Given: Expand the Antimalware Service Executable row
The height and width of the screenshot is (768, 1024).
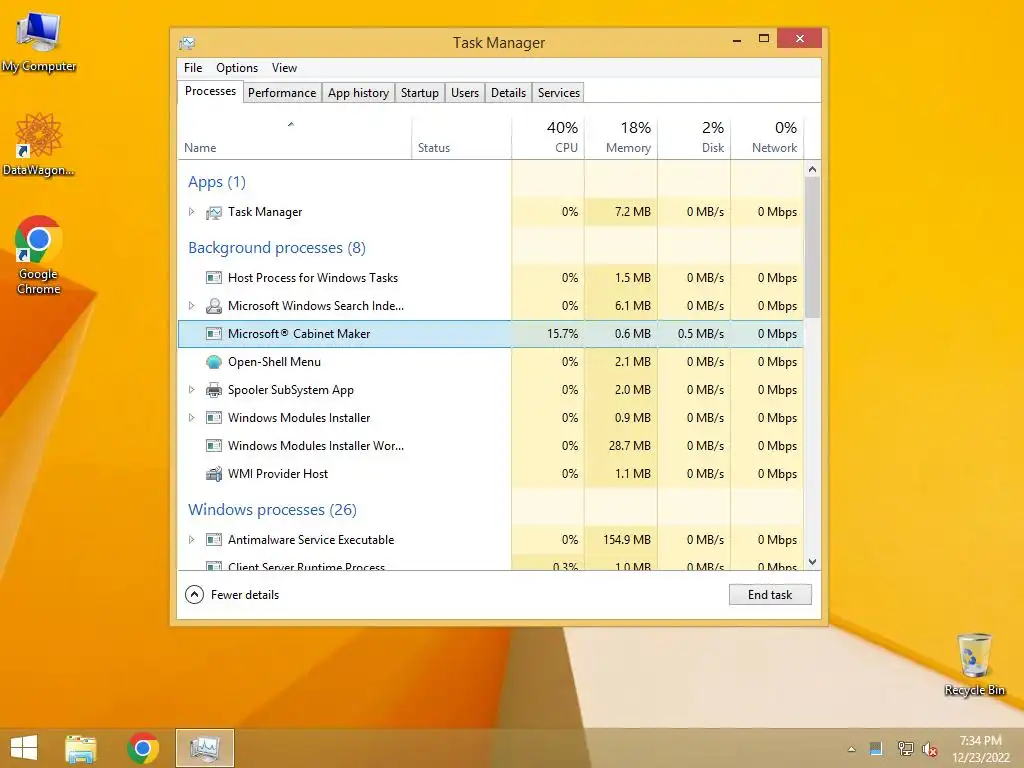Looking at the screenshot, I should click(x=191, y=539).
